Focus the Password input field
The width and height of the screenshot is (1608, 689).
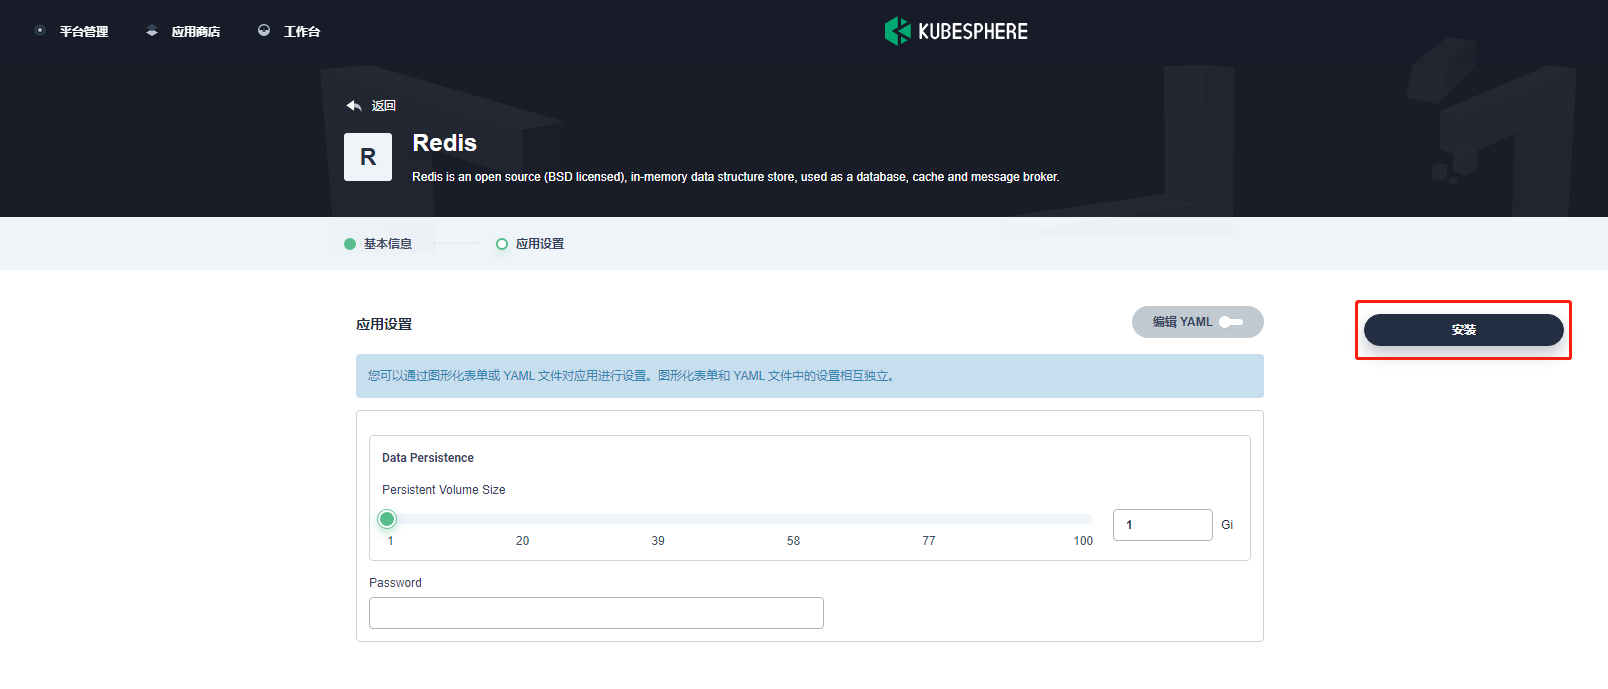[596, 613]
